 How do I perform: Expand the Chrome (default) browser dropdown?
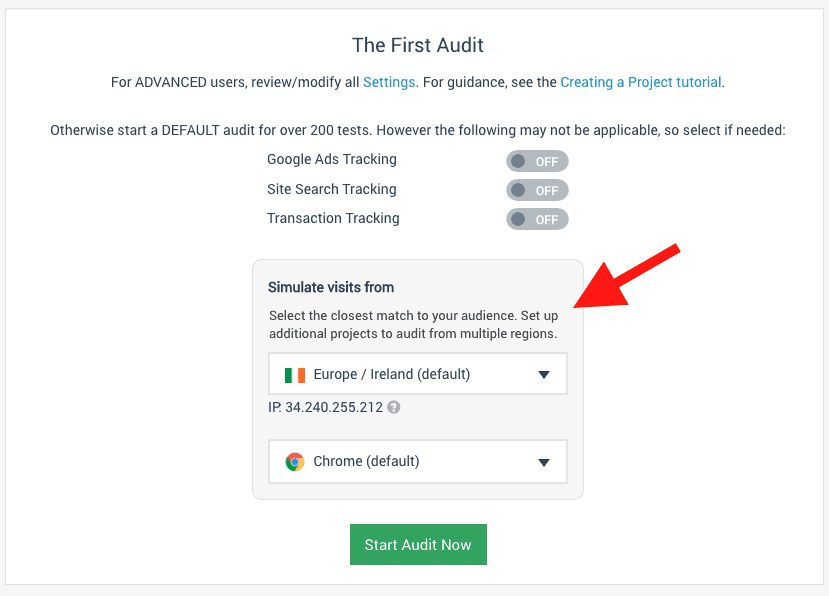pyautogui.click(x=418, y=461)
